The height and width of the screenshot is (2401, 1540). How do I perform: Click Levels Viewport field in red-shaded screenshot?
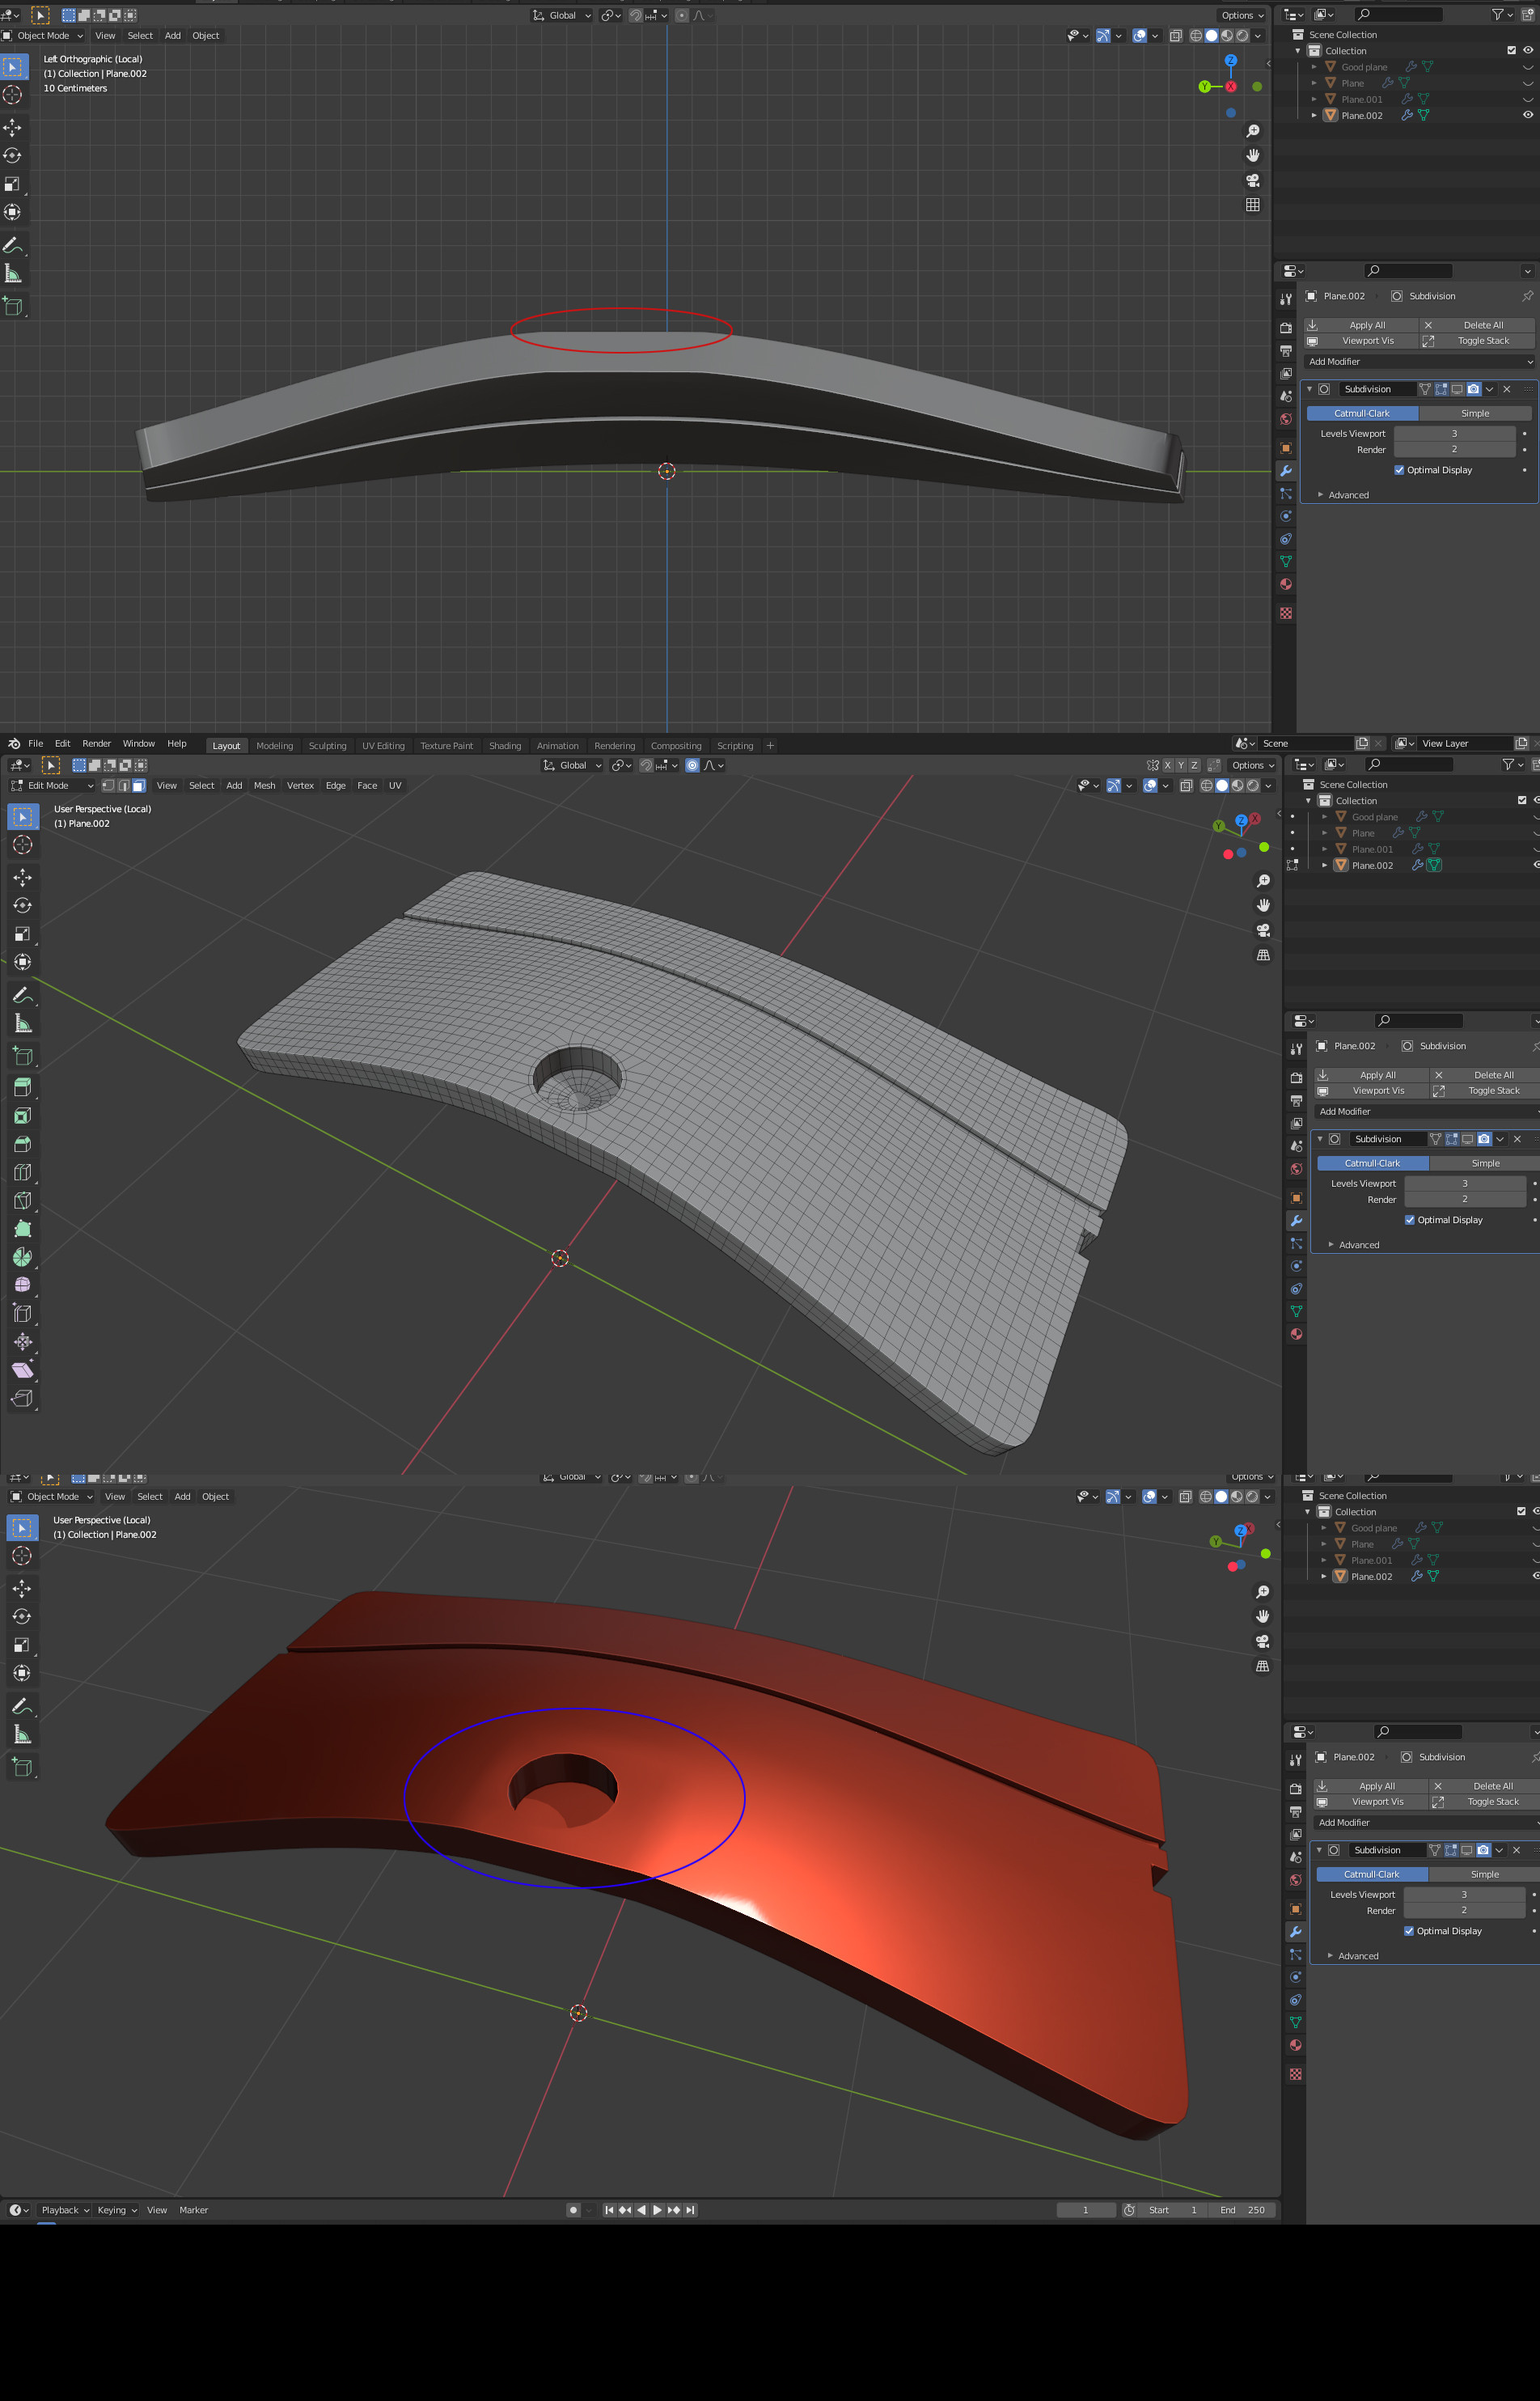tap(1464, 1894)
